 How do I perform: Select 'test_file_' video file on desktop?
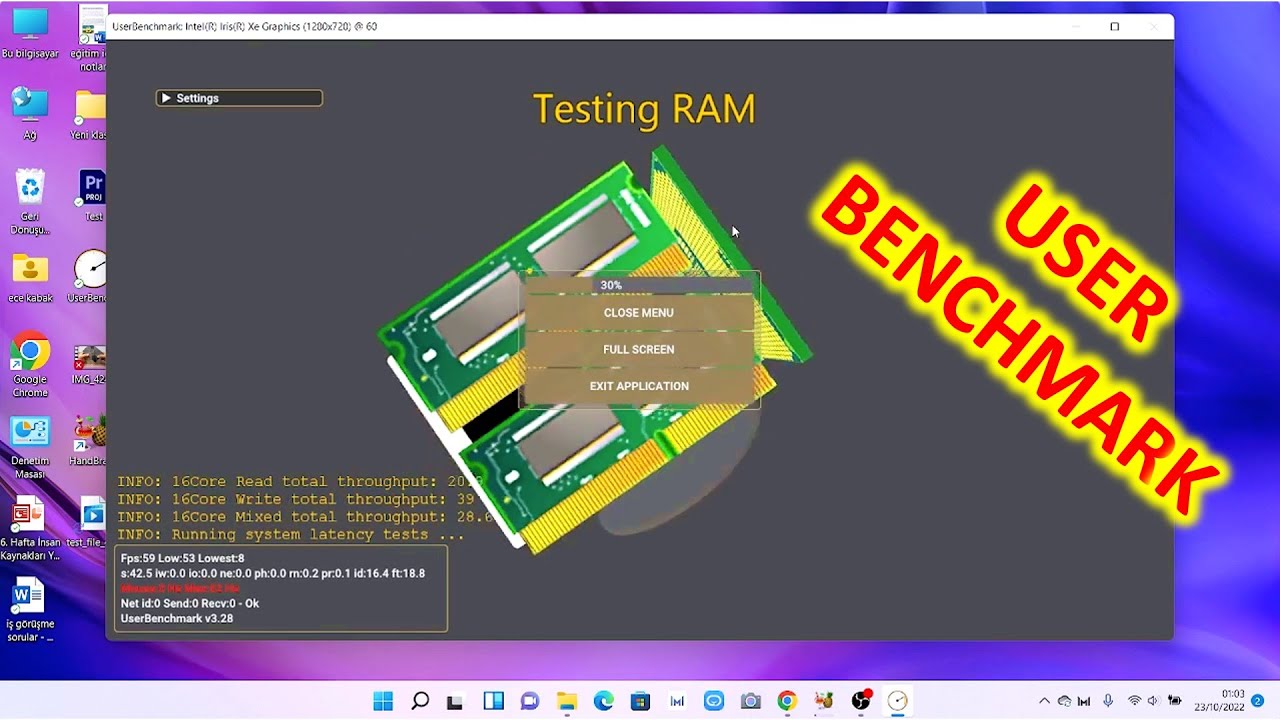tap(88, 522)
